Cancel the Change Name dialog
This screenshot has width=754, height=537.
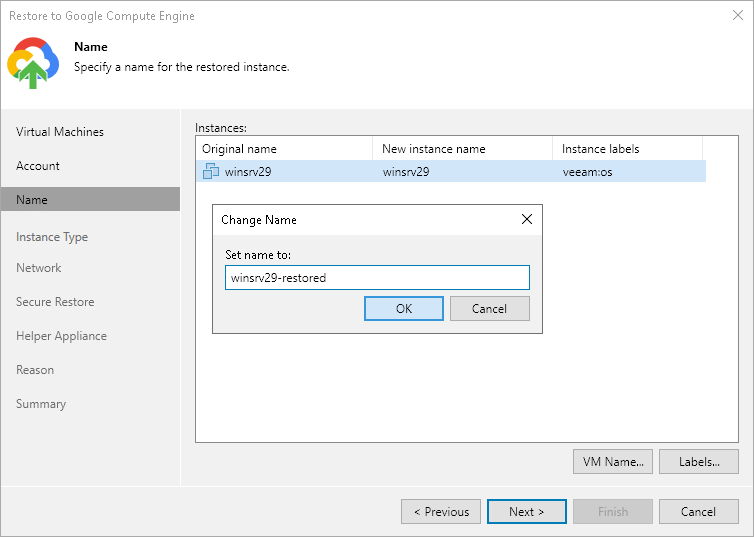point(490,309)
